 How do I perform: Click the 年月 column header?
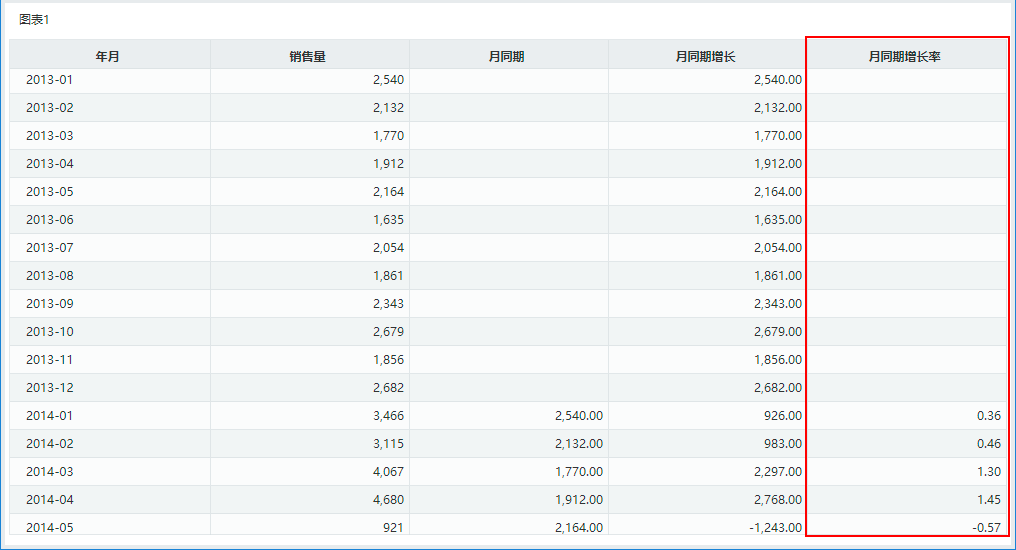pyautogui.click(x=108, y=56)
